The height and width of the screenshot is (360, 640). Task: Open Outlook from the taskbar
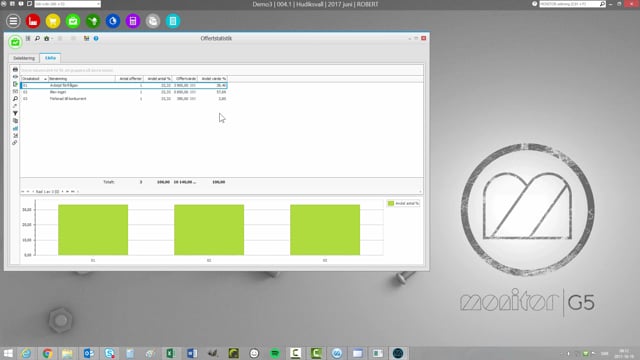(89, 353)
